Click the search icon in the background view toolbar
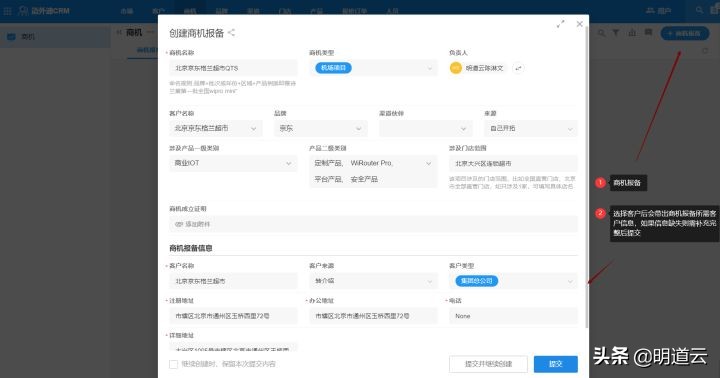Viewport: 720px width, 378px height. (x=601, y=33)
